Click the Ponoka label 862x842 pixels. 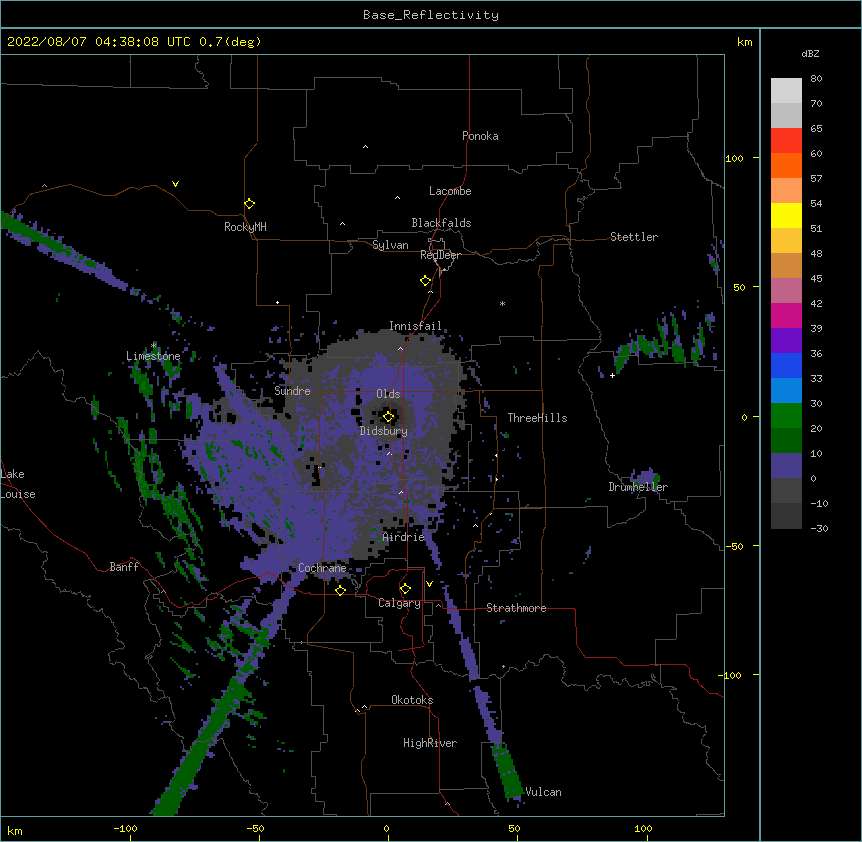(x=480, y=136)
